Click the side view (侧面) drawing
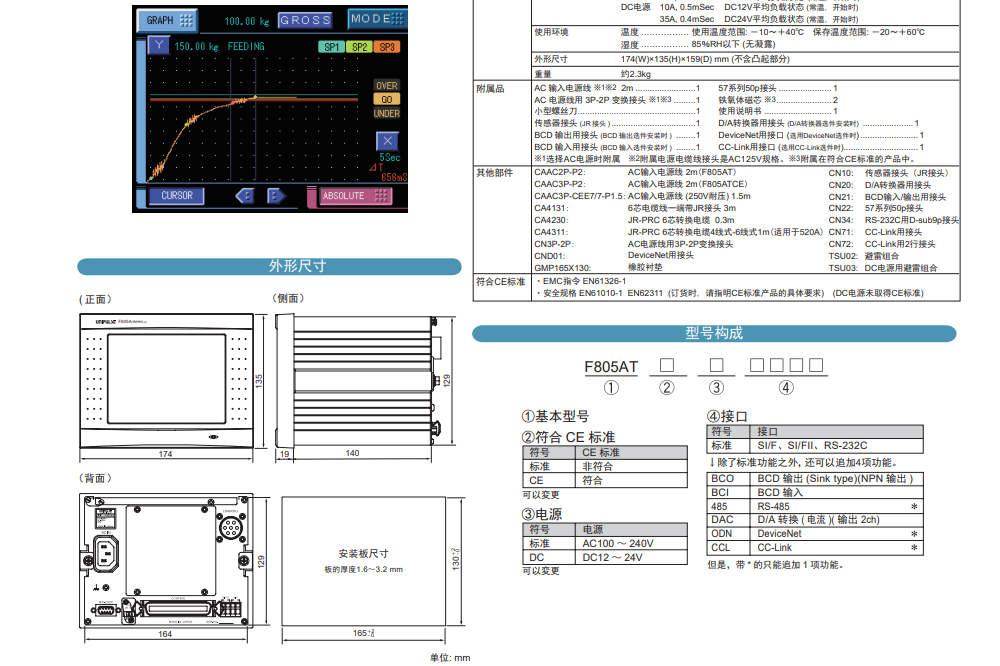 [x=359, y=381]
